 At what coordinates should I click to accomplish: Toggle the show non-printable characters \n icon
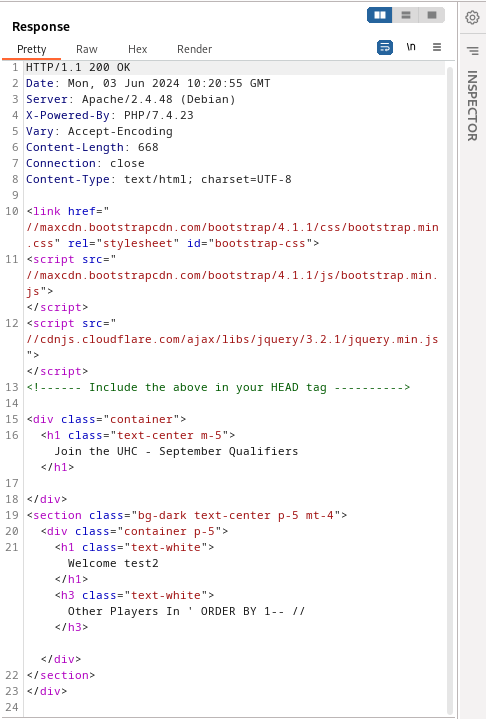(x=411, y=47)
